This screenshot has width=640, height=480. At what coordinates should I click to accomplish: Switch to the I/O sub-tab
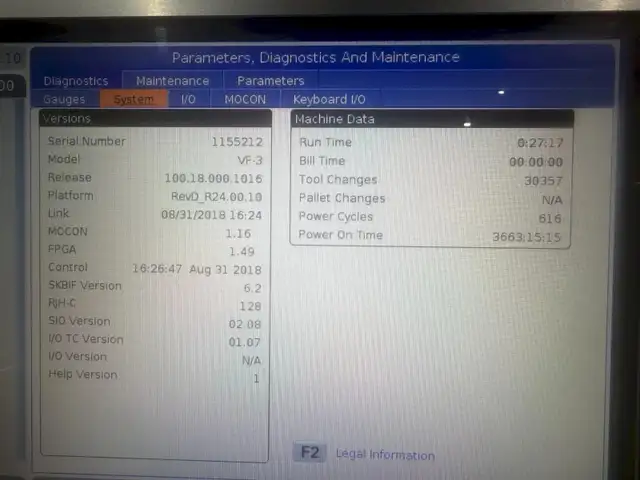coord(188,99)
